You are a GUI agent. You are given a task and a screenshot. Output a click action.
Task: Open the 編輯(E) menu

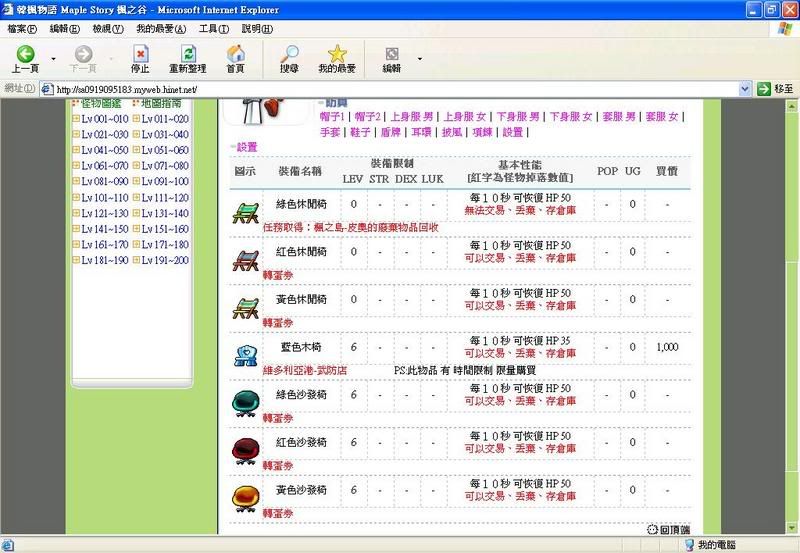pyautogui.click(x=64, y=29)
